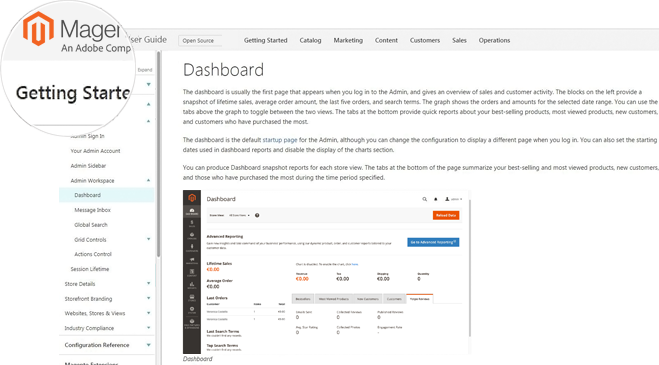Open the Operations top menu
This screenshot has height=365, width=659.
[494, 40]
